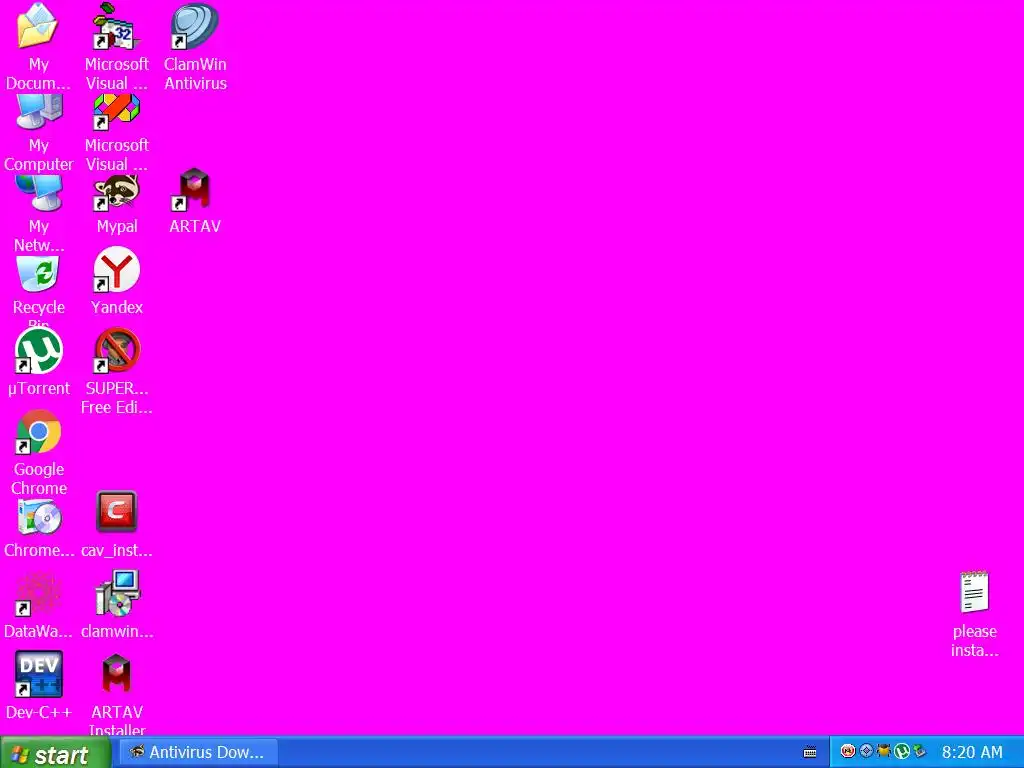The height and width of the screenshot is (768, 1024).
Task: Click the Safely Remove Hardware tray icon
Action: 920,752
